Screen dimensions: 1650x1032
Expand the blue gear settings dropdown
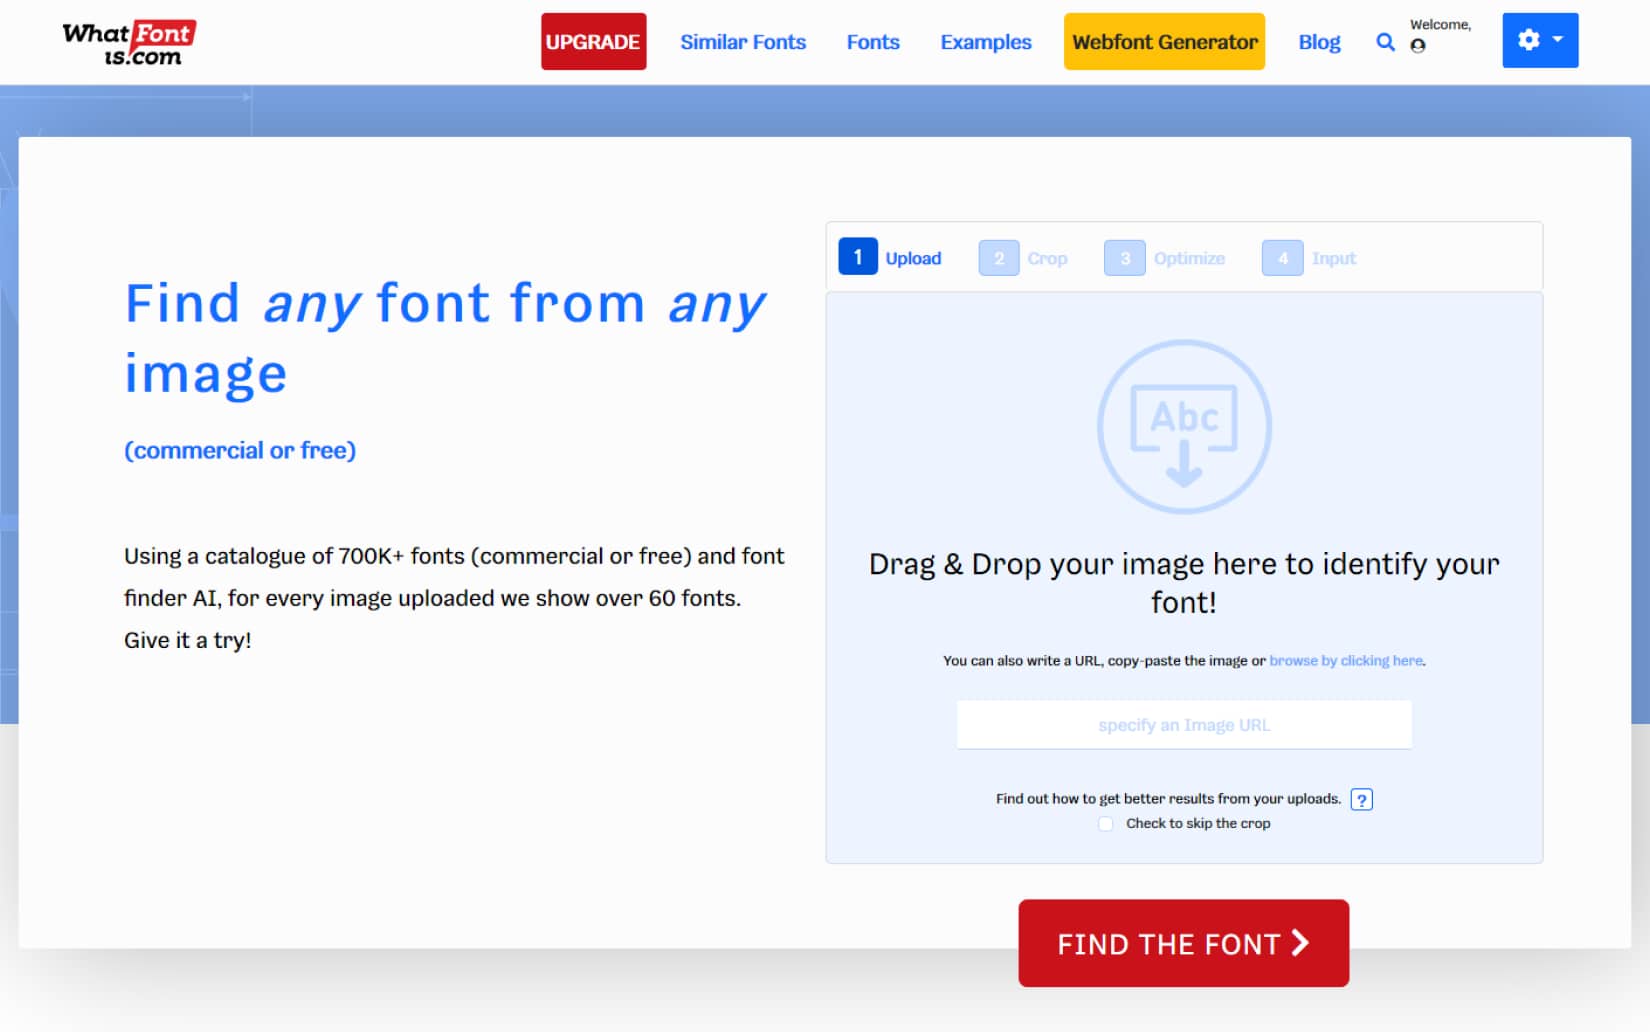pos(1539,40)
